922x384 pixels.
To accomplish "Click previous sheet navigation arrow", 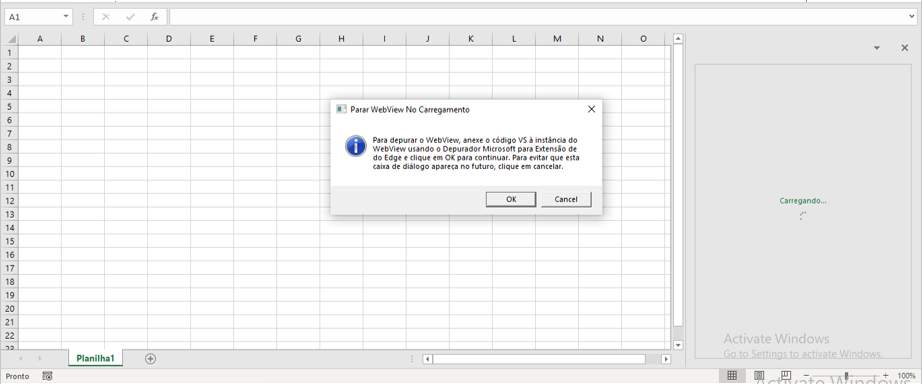I will pos(21,358).
